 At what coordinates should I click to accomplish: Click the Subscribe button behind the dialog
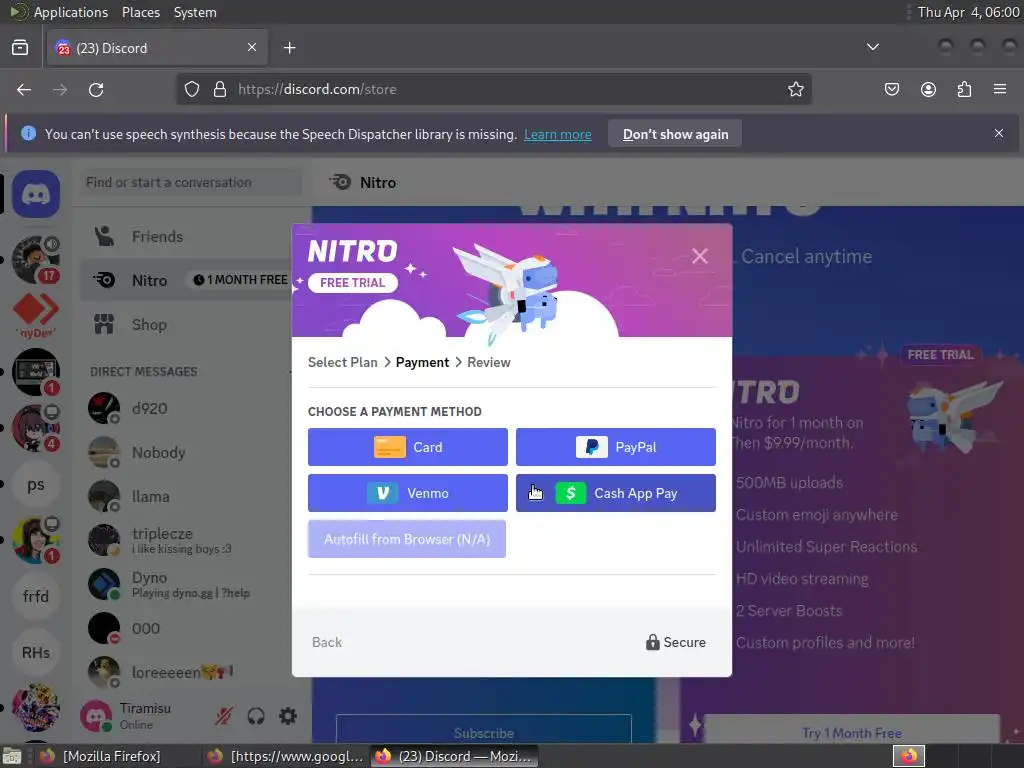pyautogui.click(x=484, y=733)
